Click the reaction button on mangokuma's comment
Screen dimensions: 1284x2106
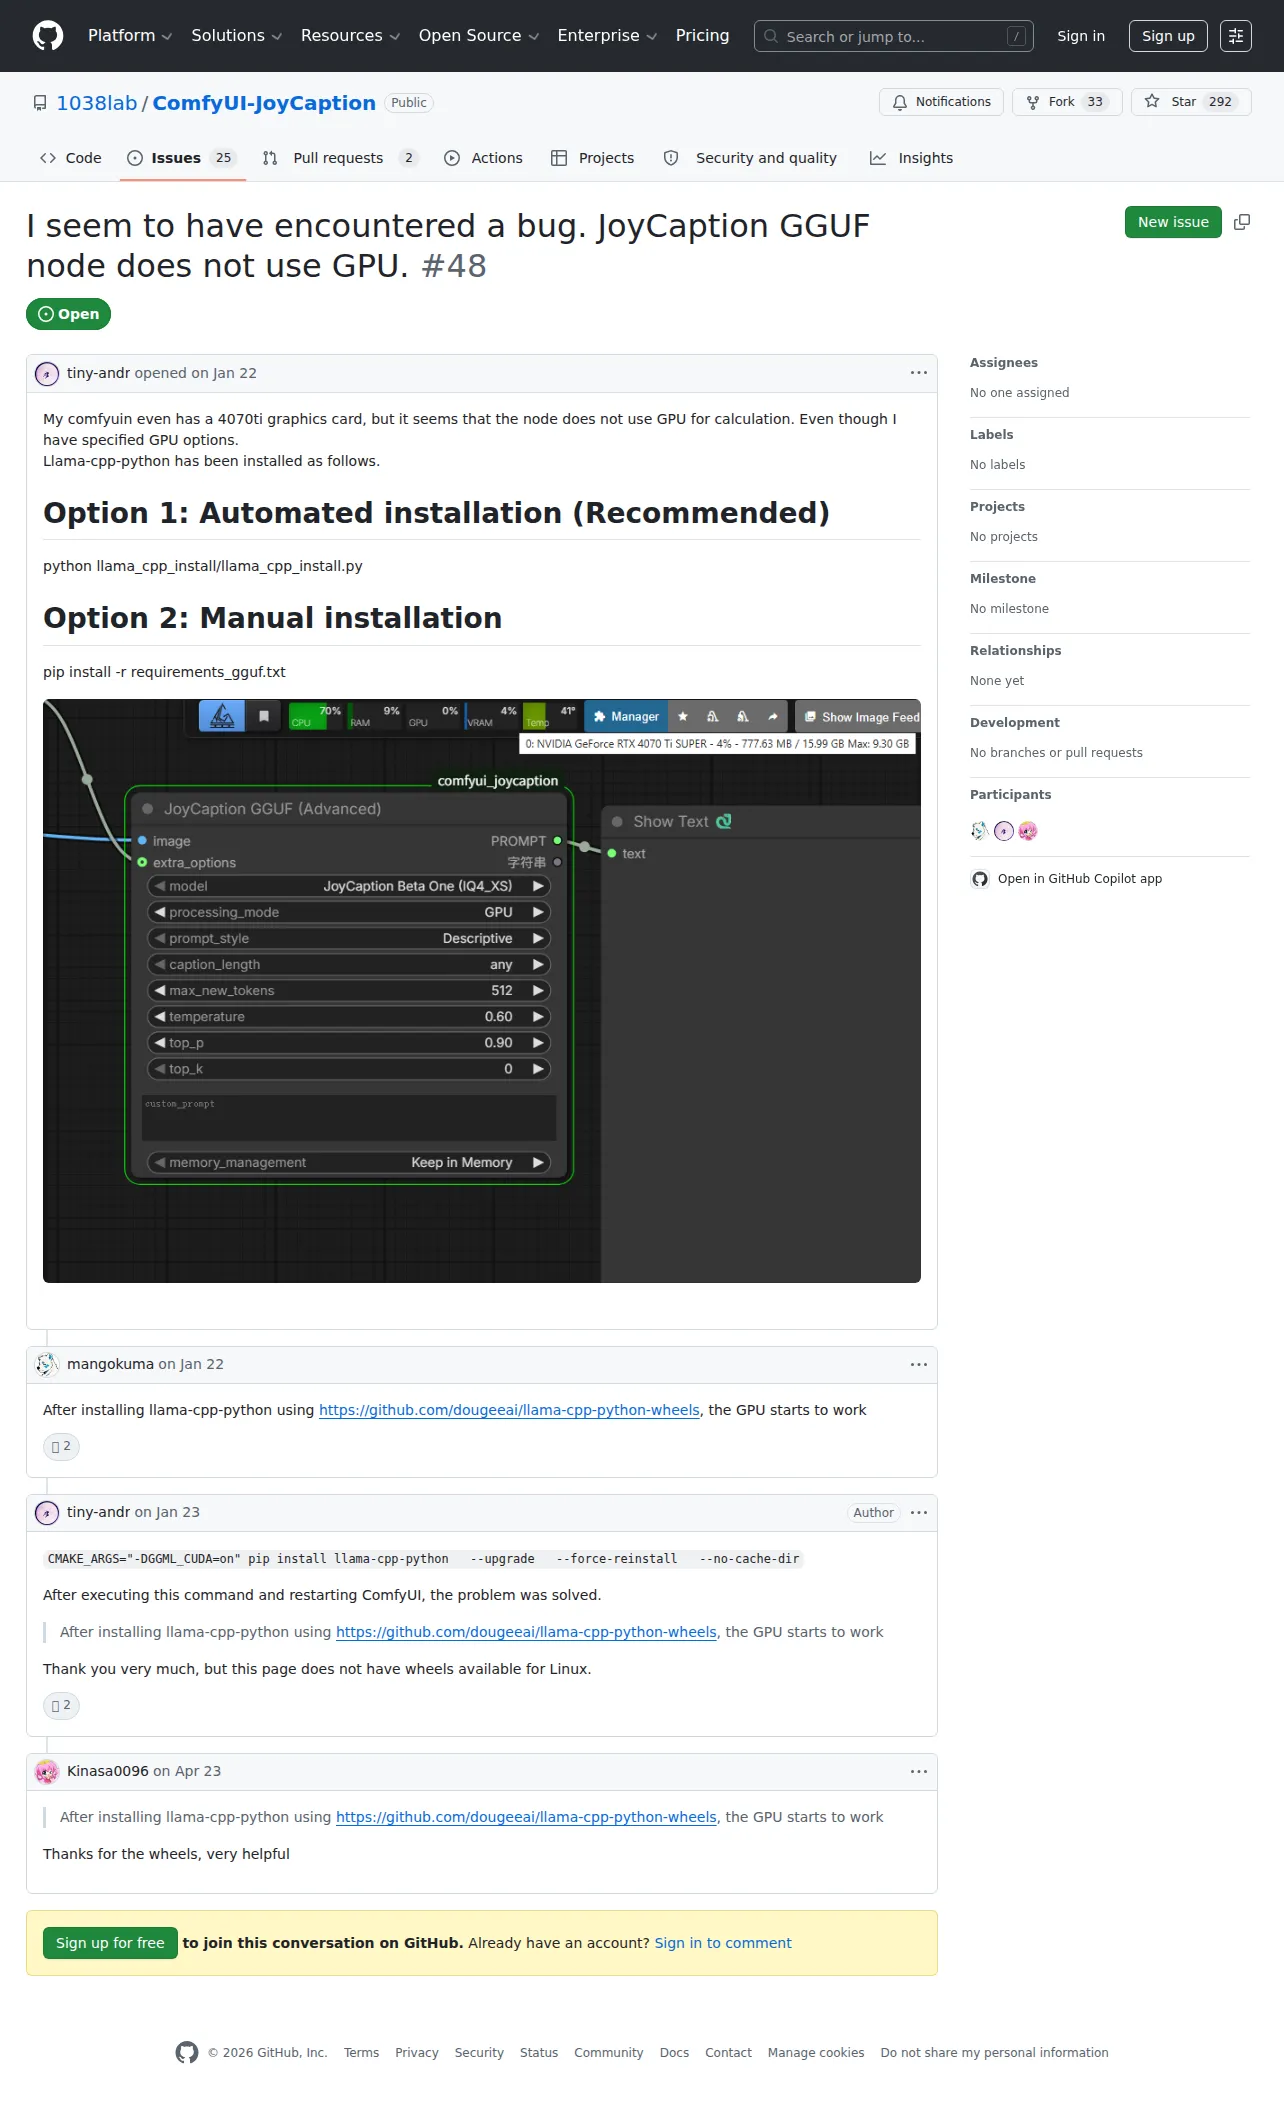click(x=61, y=1446)
